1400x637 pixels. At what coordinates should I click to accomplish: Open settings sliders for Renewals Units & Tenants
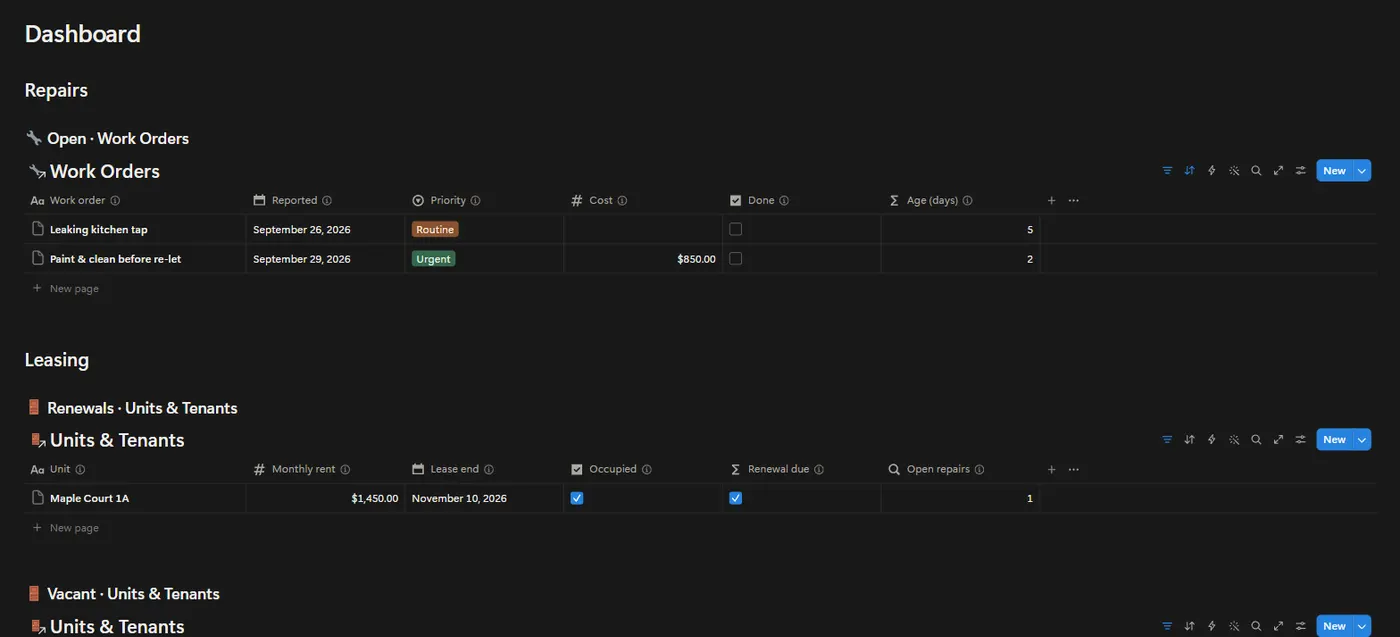coord(1300,440)
